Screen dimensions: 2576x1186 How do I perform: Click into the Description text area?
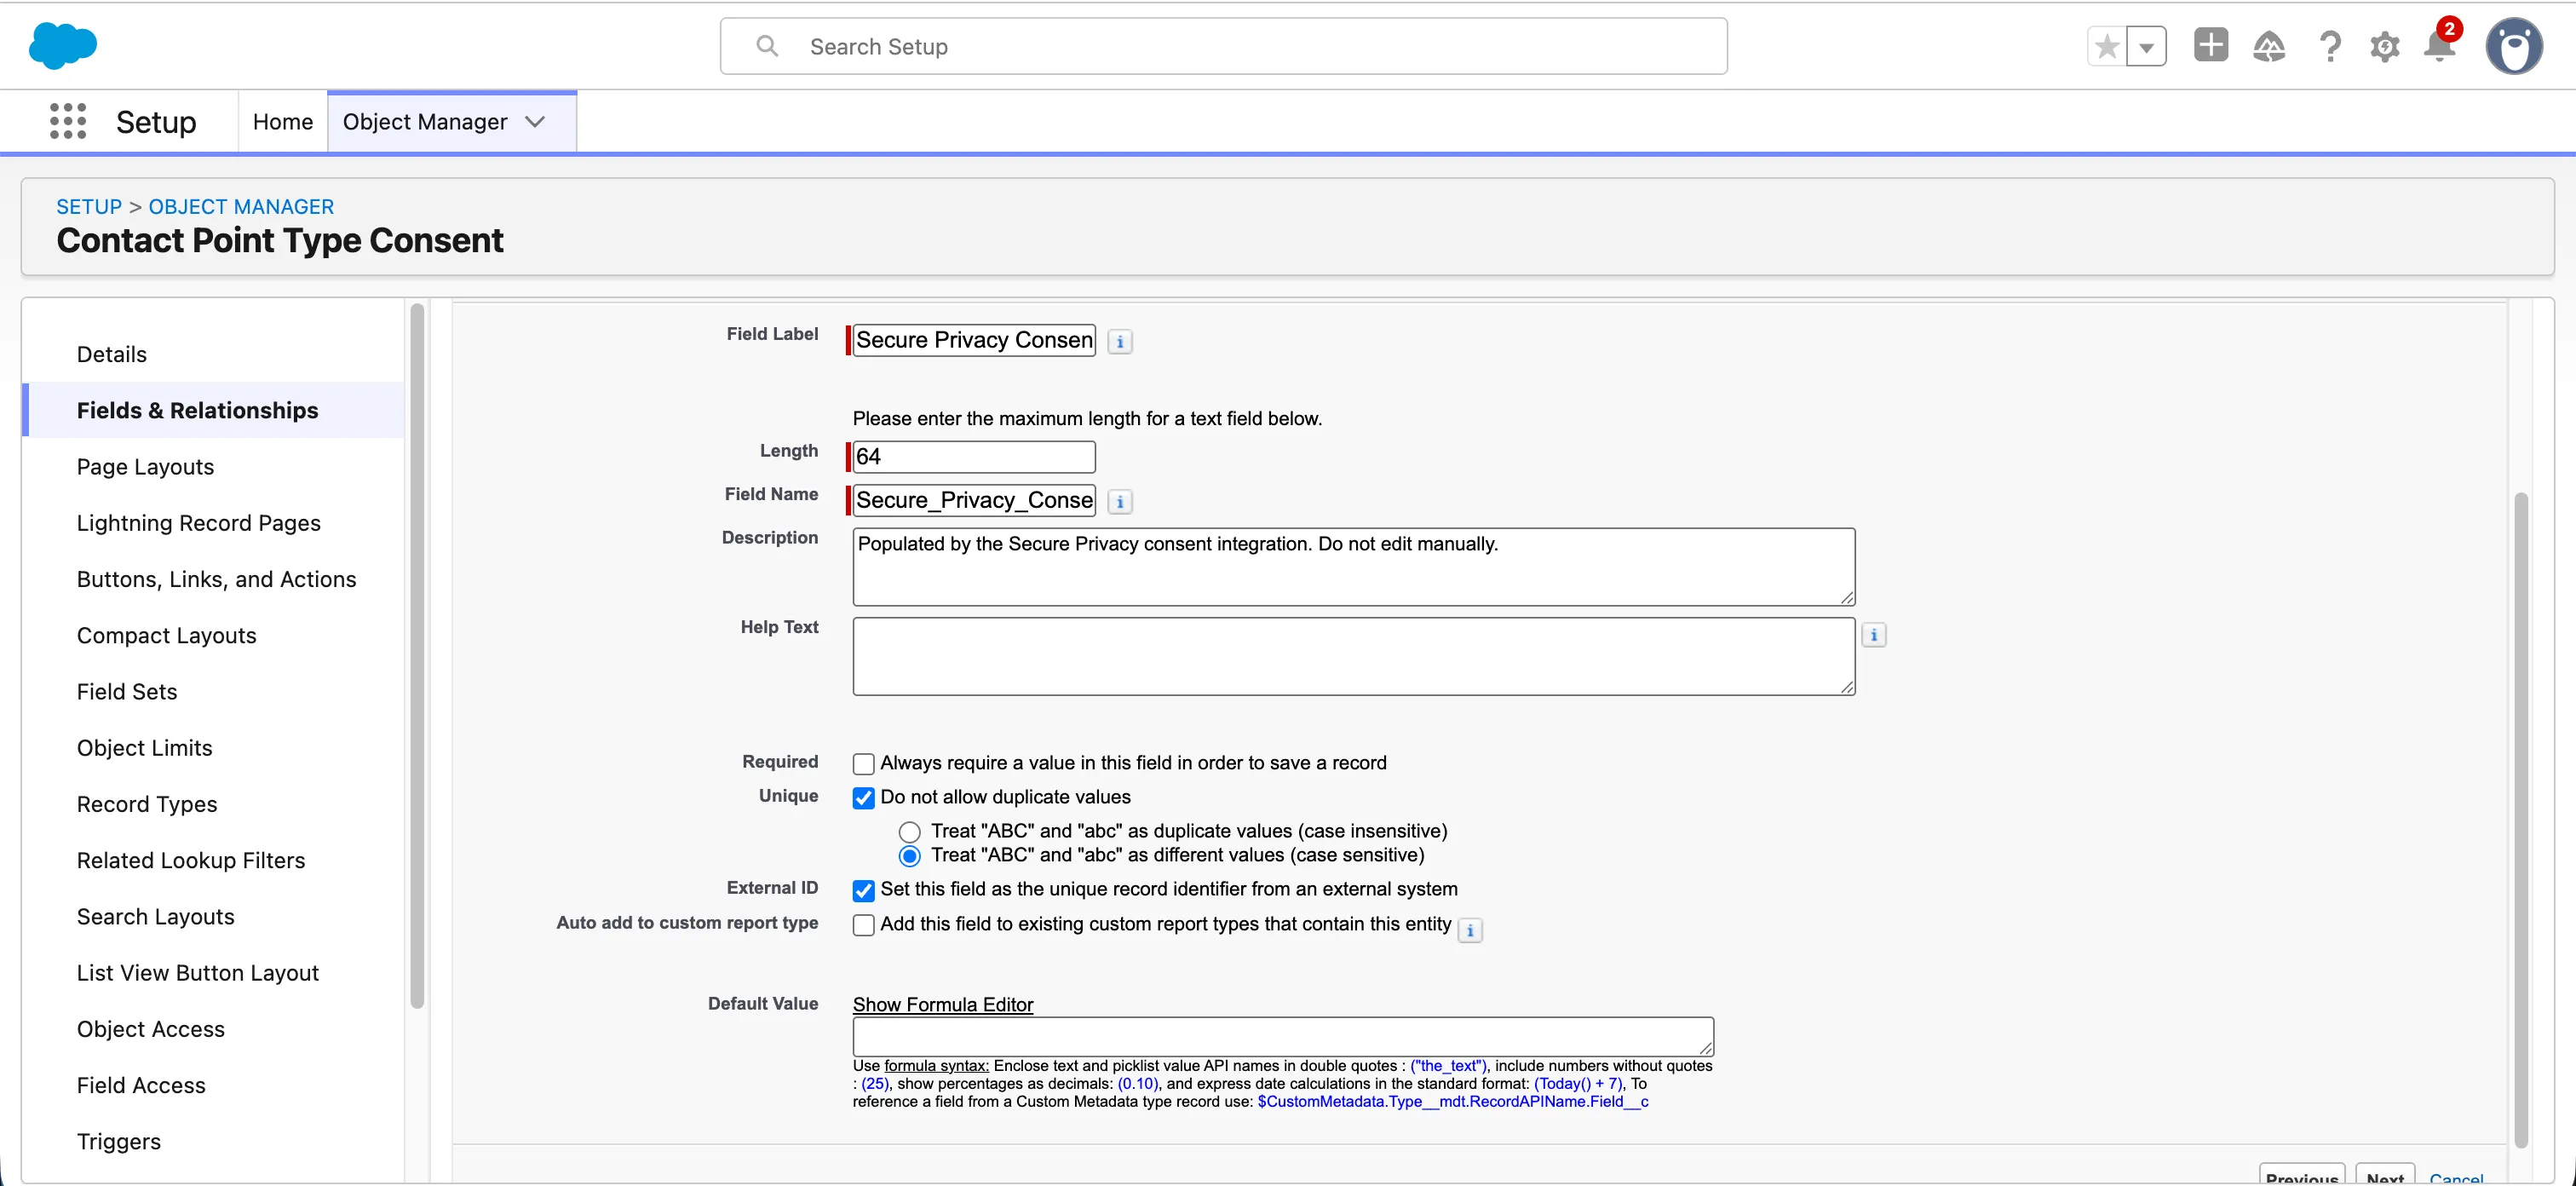(1354, 567)
